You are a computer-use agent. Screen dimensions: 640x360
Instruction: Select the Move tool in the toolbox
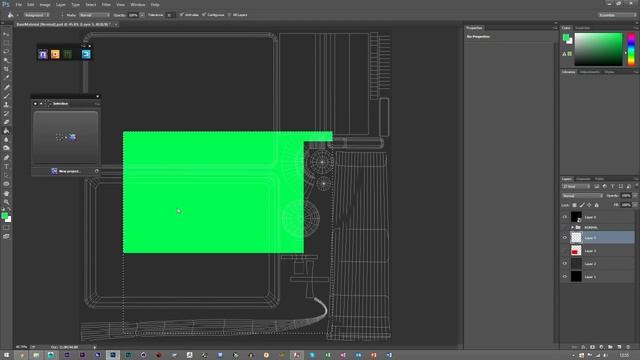[x=6, y=34]
